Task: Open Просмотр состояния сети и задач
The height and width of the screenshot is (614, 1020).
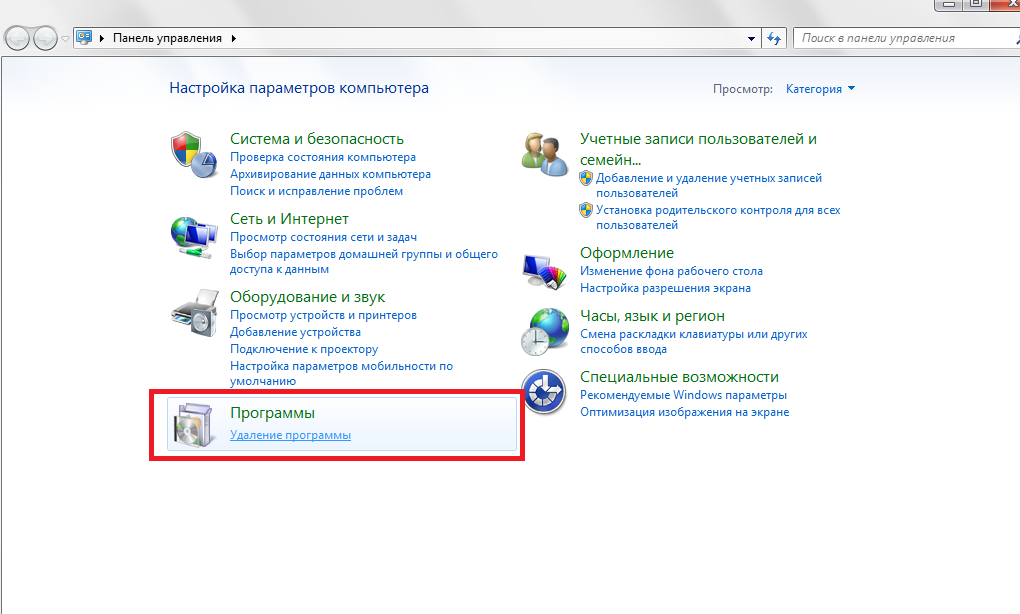Action: (323, 237)
